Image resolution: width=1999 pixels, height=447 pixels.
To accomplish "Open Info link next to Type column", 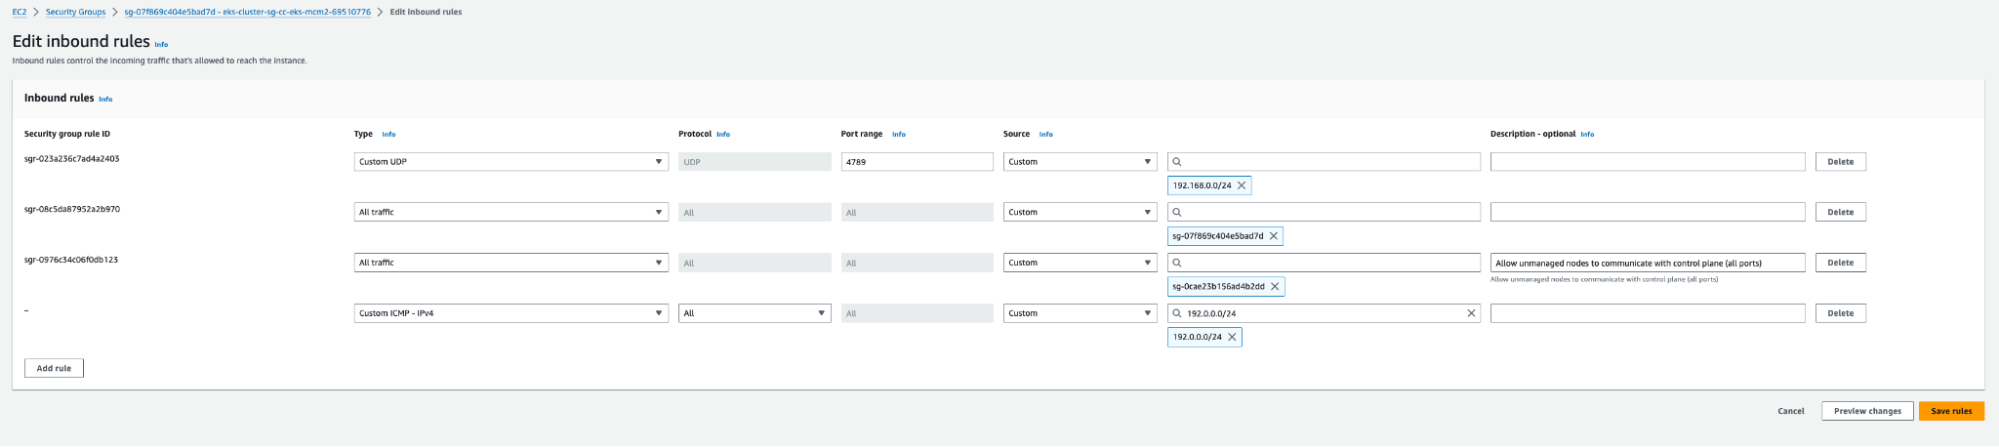I will [x=389, y=134].
